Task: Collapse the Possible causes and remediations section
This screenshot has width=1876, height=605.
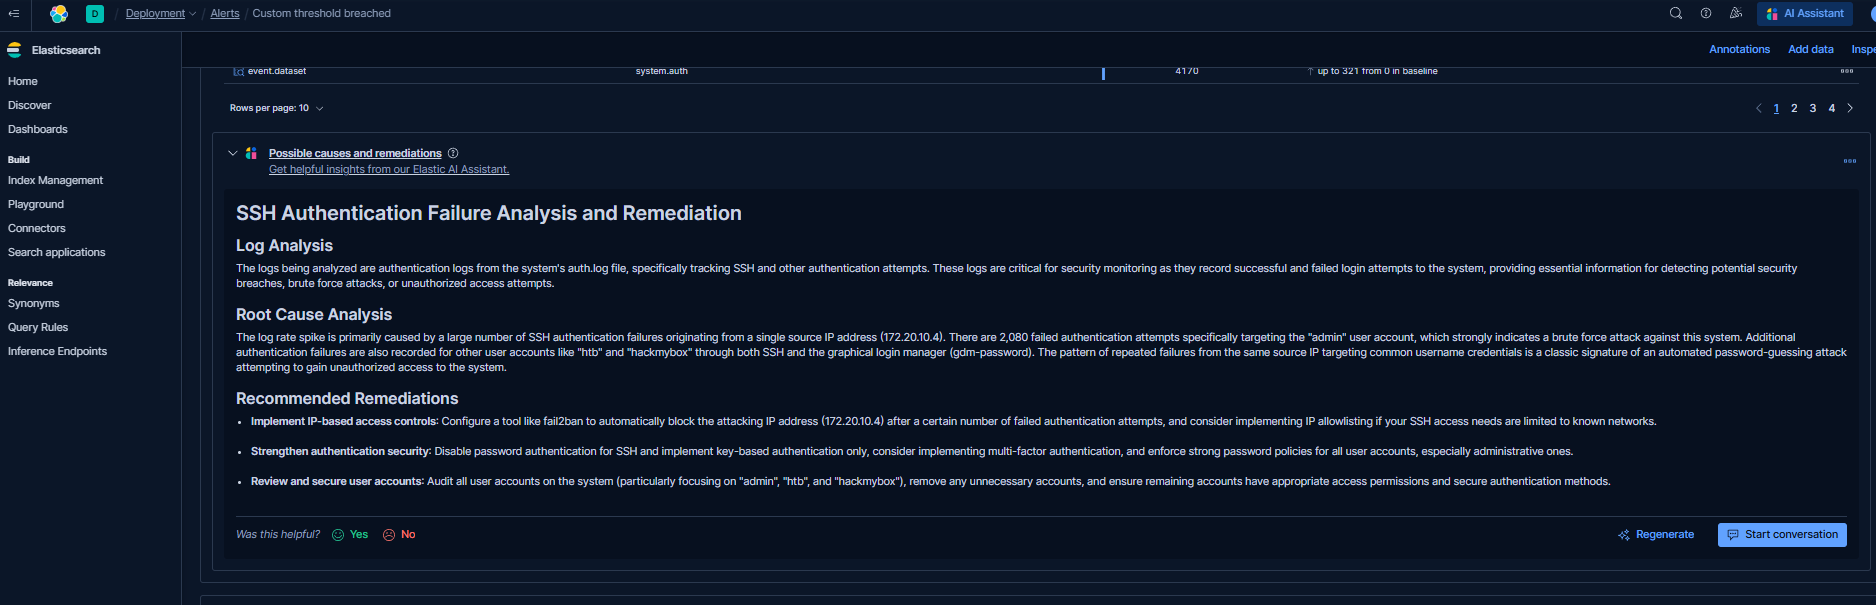Action: tap(233, 153)
